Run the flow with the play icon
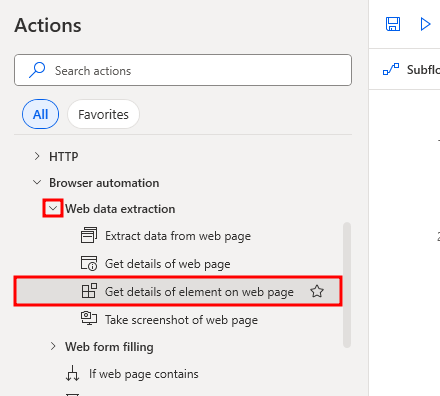This screenshot has height=396, width=440. tap(425, 24)
